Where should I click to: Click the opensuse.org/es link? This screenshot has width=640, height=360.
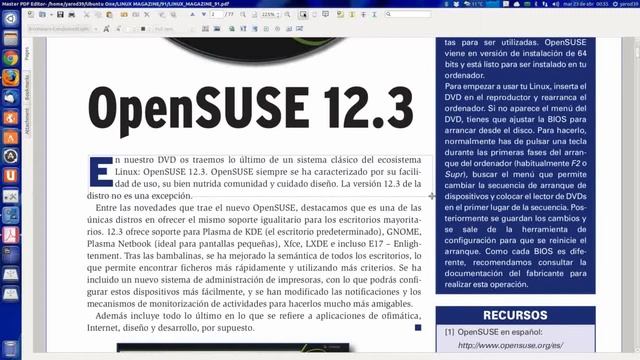click(x=510, y=346)
